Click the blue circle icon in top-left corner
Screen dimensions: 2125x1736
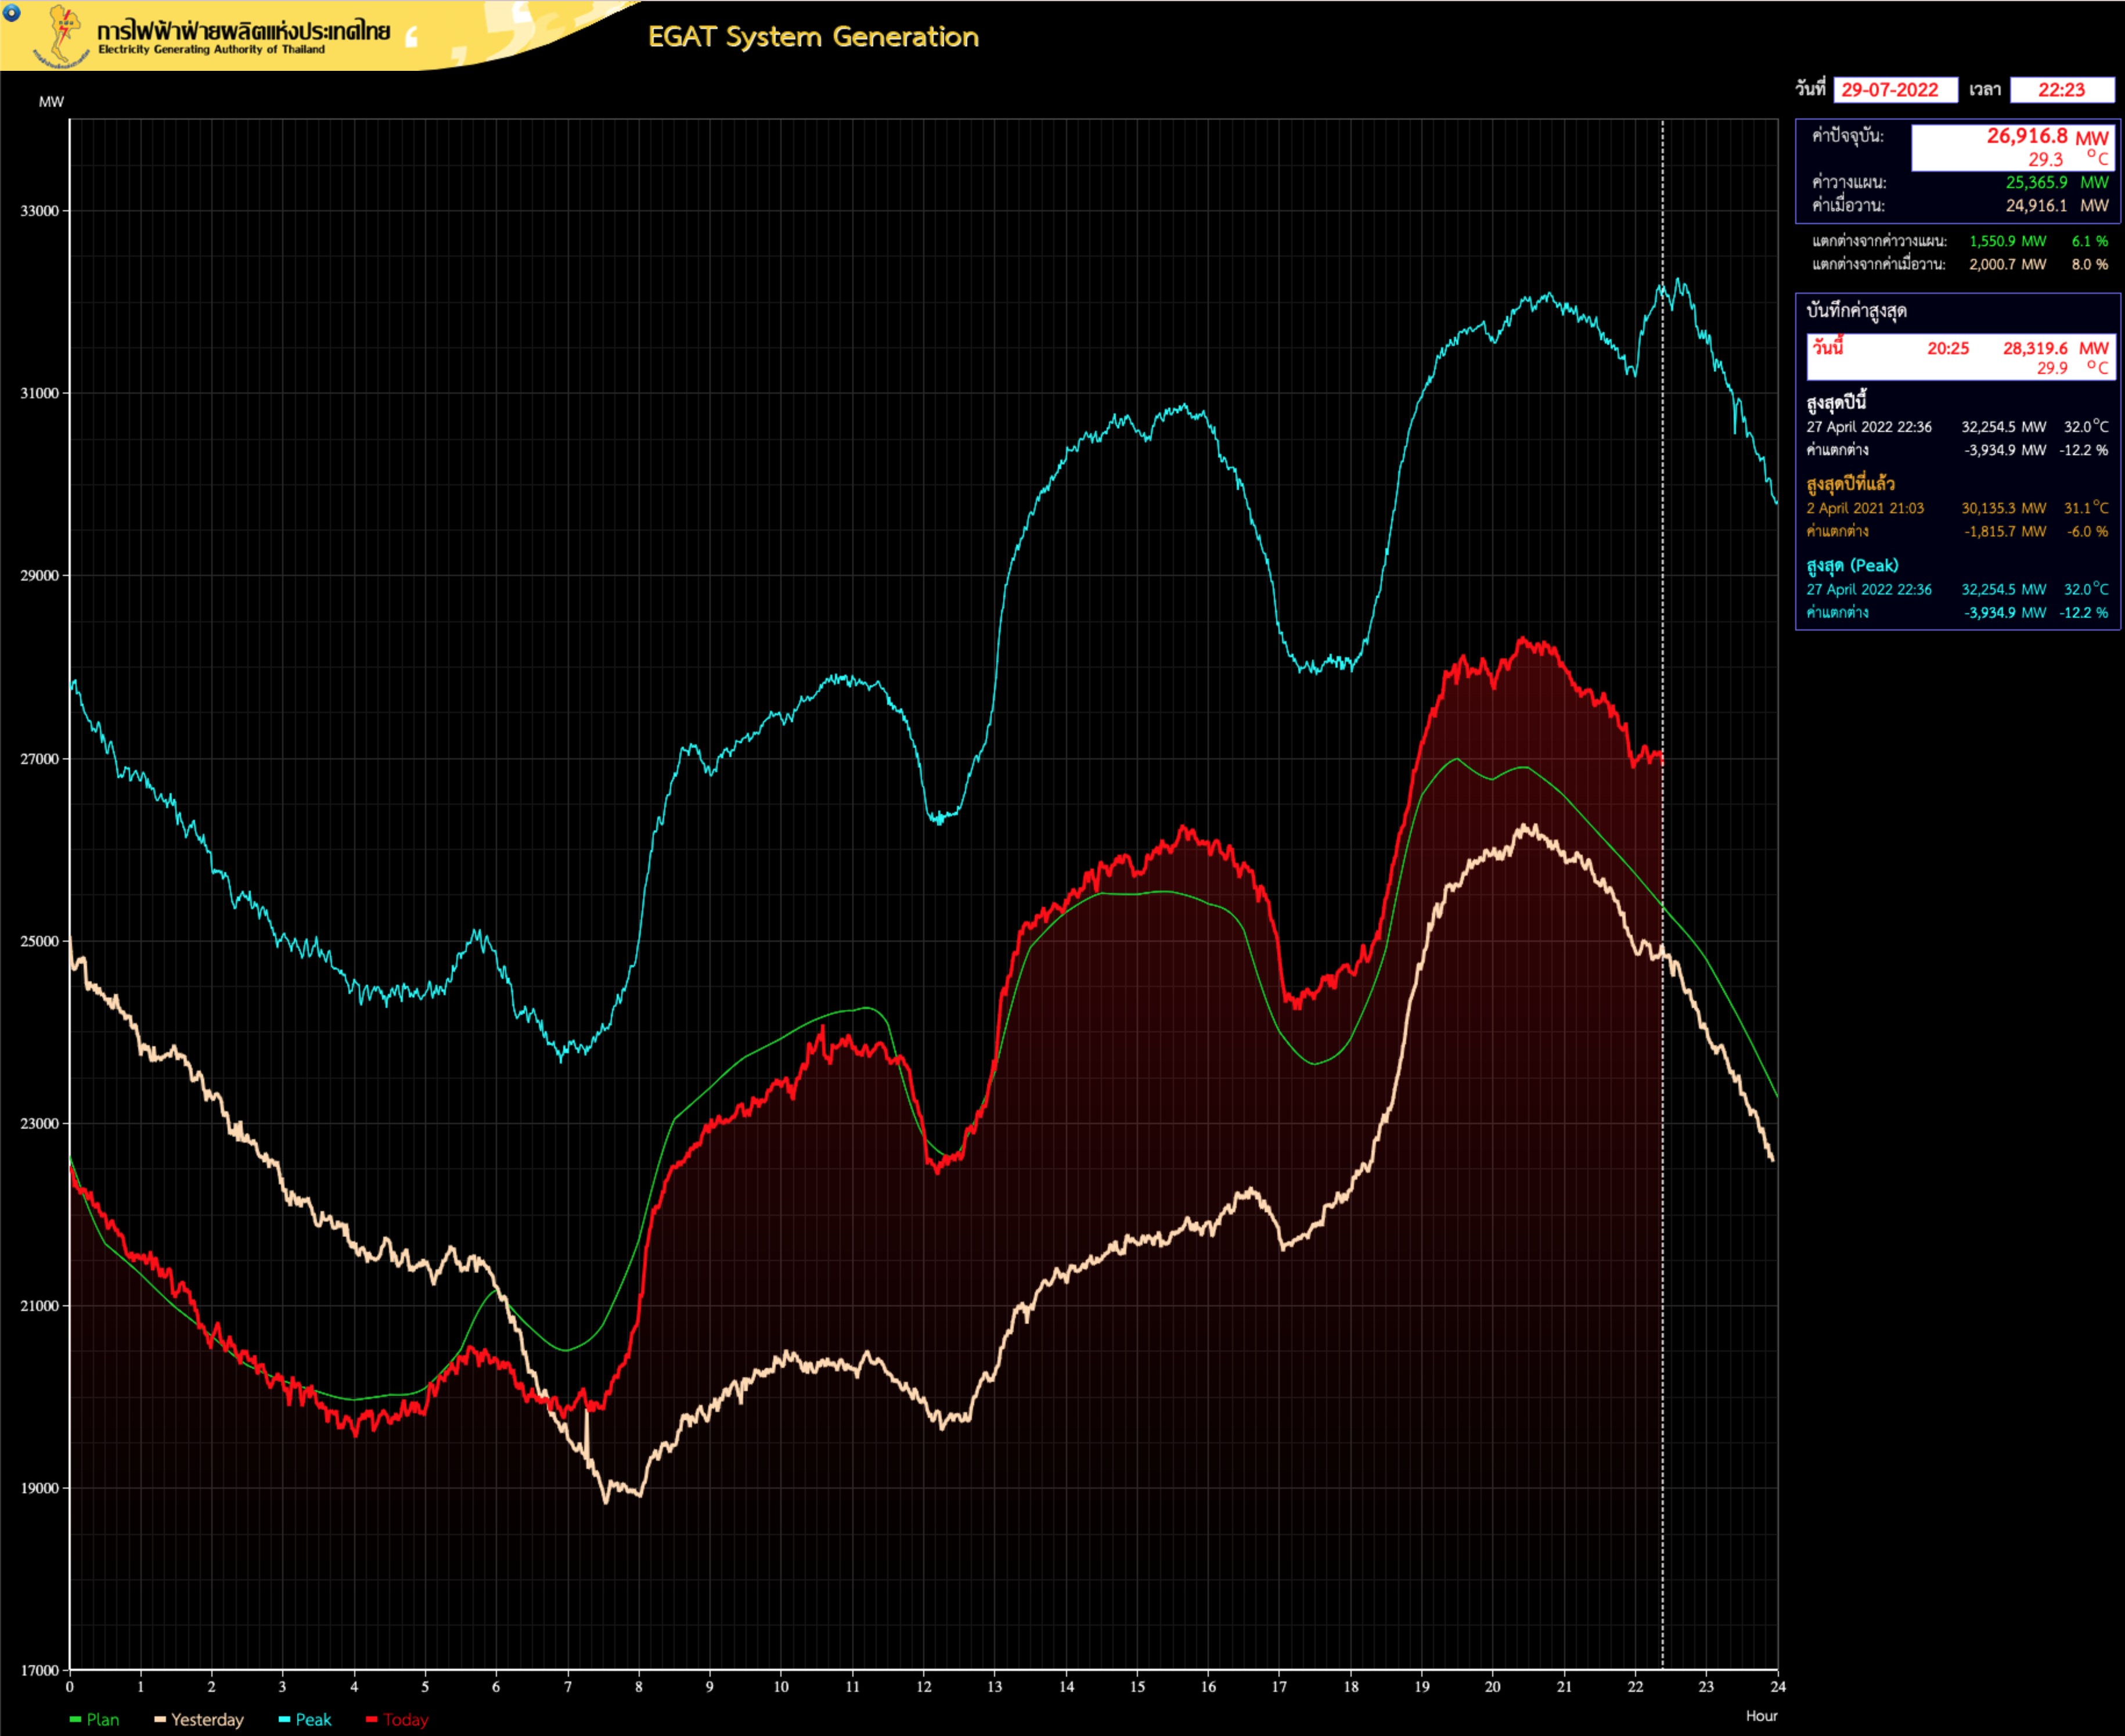click(12, 13)
